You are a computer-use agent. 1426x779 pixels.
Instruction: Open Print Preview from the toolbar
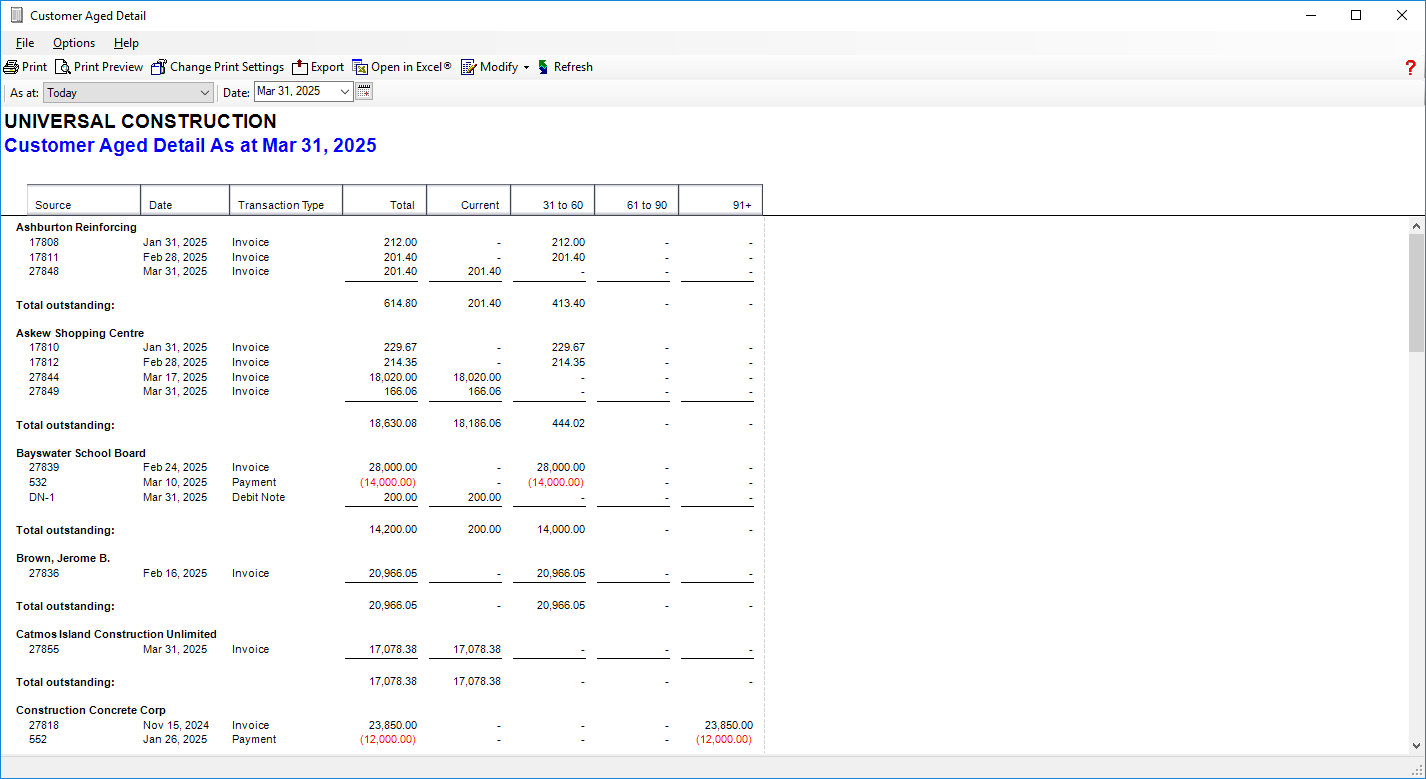click(x=99, y=67)
